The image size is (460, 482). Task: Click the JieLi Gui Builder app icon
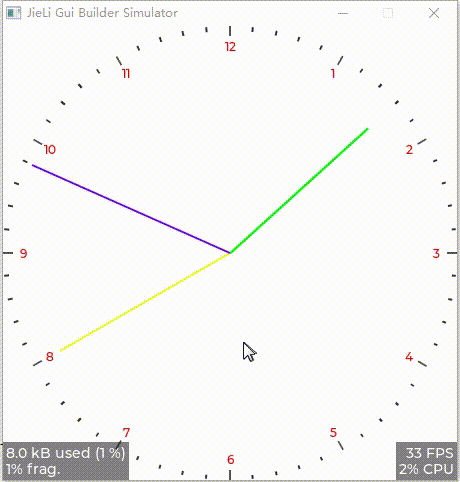coord(14,13)
